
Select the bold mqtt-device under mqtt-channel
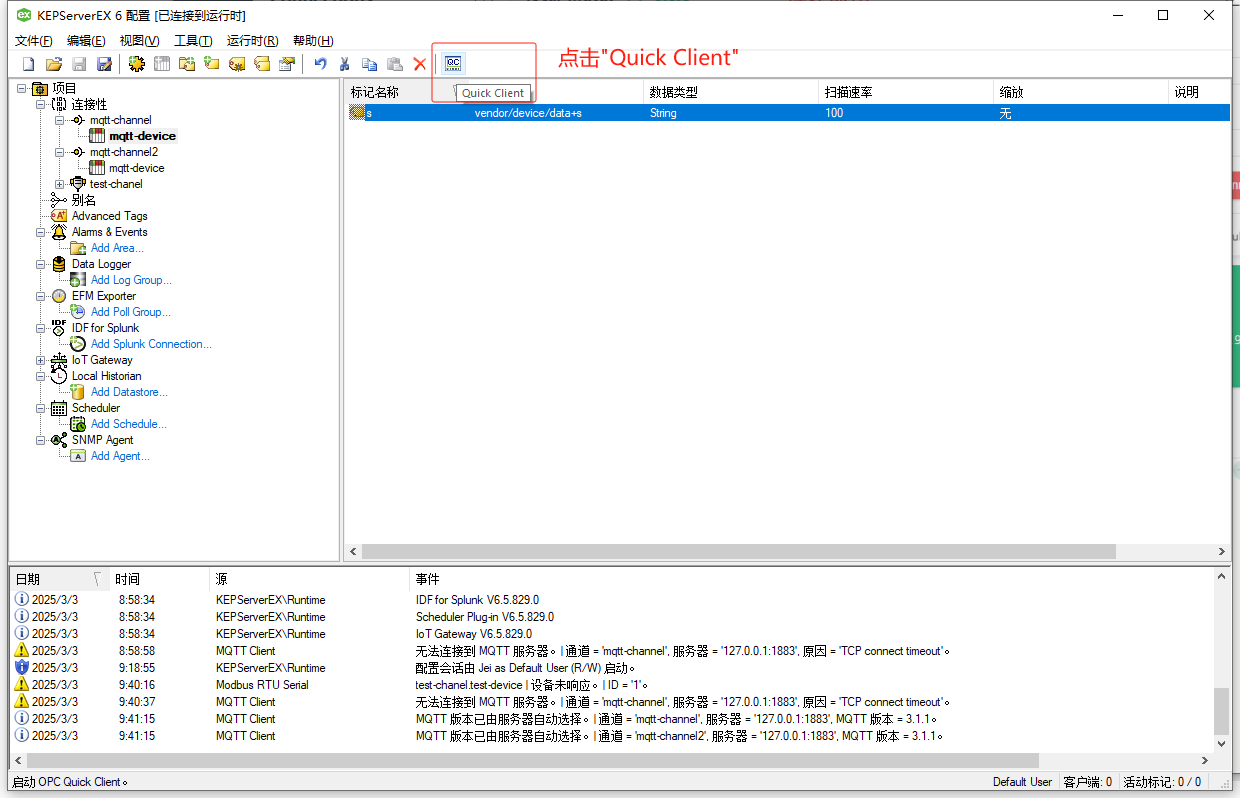[142, 136]
